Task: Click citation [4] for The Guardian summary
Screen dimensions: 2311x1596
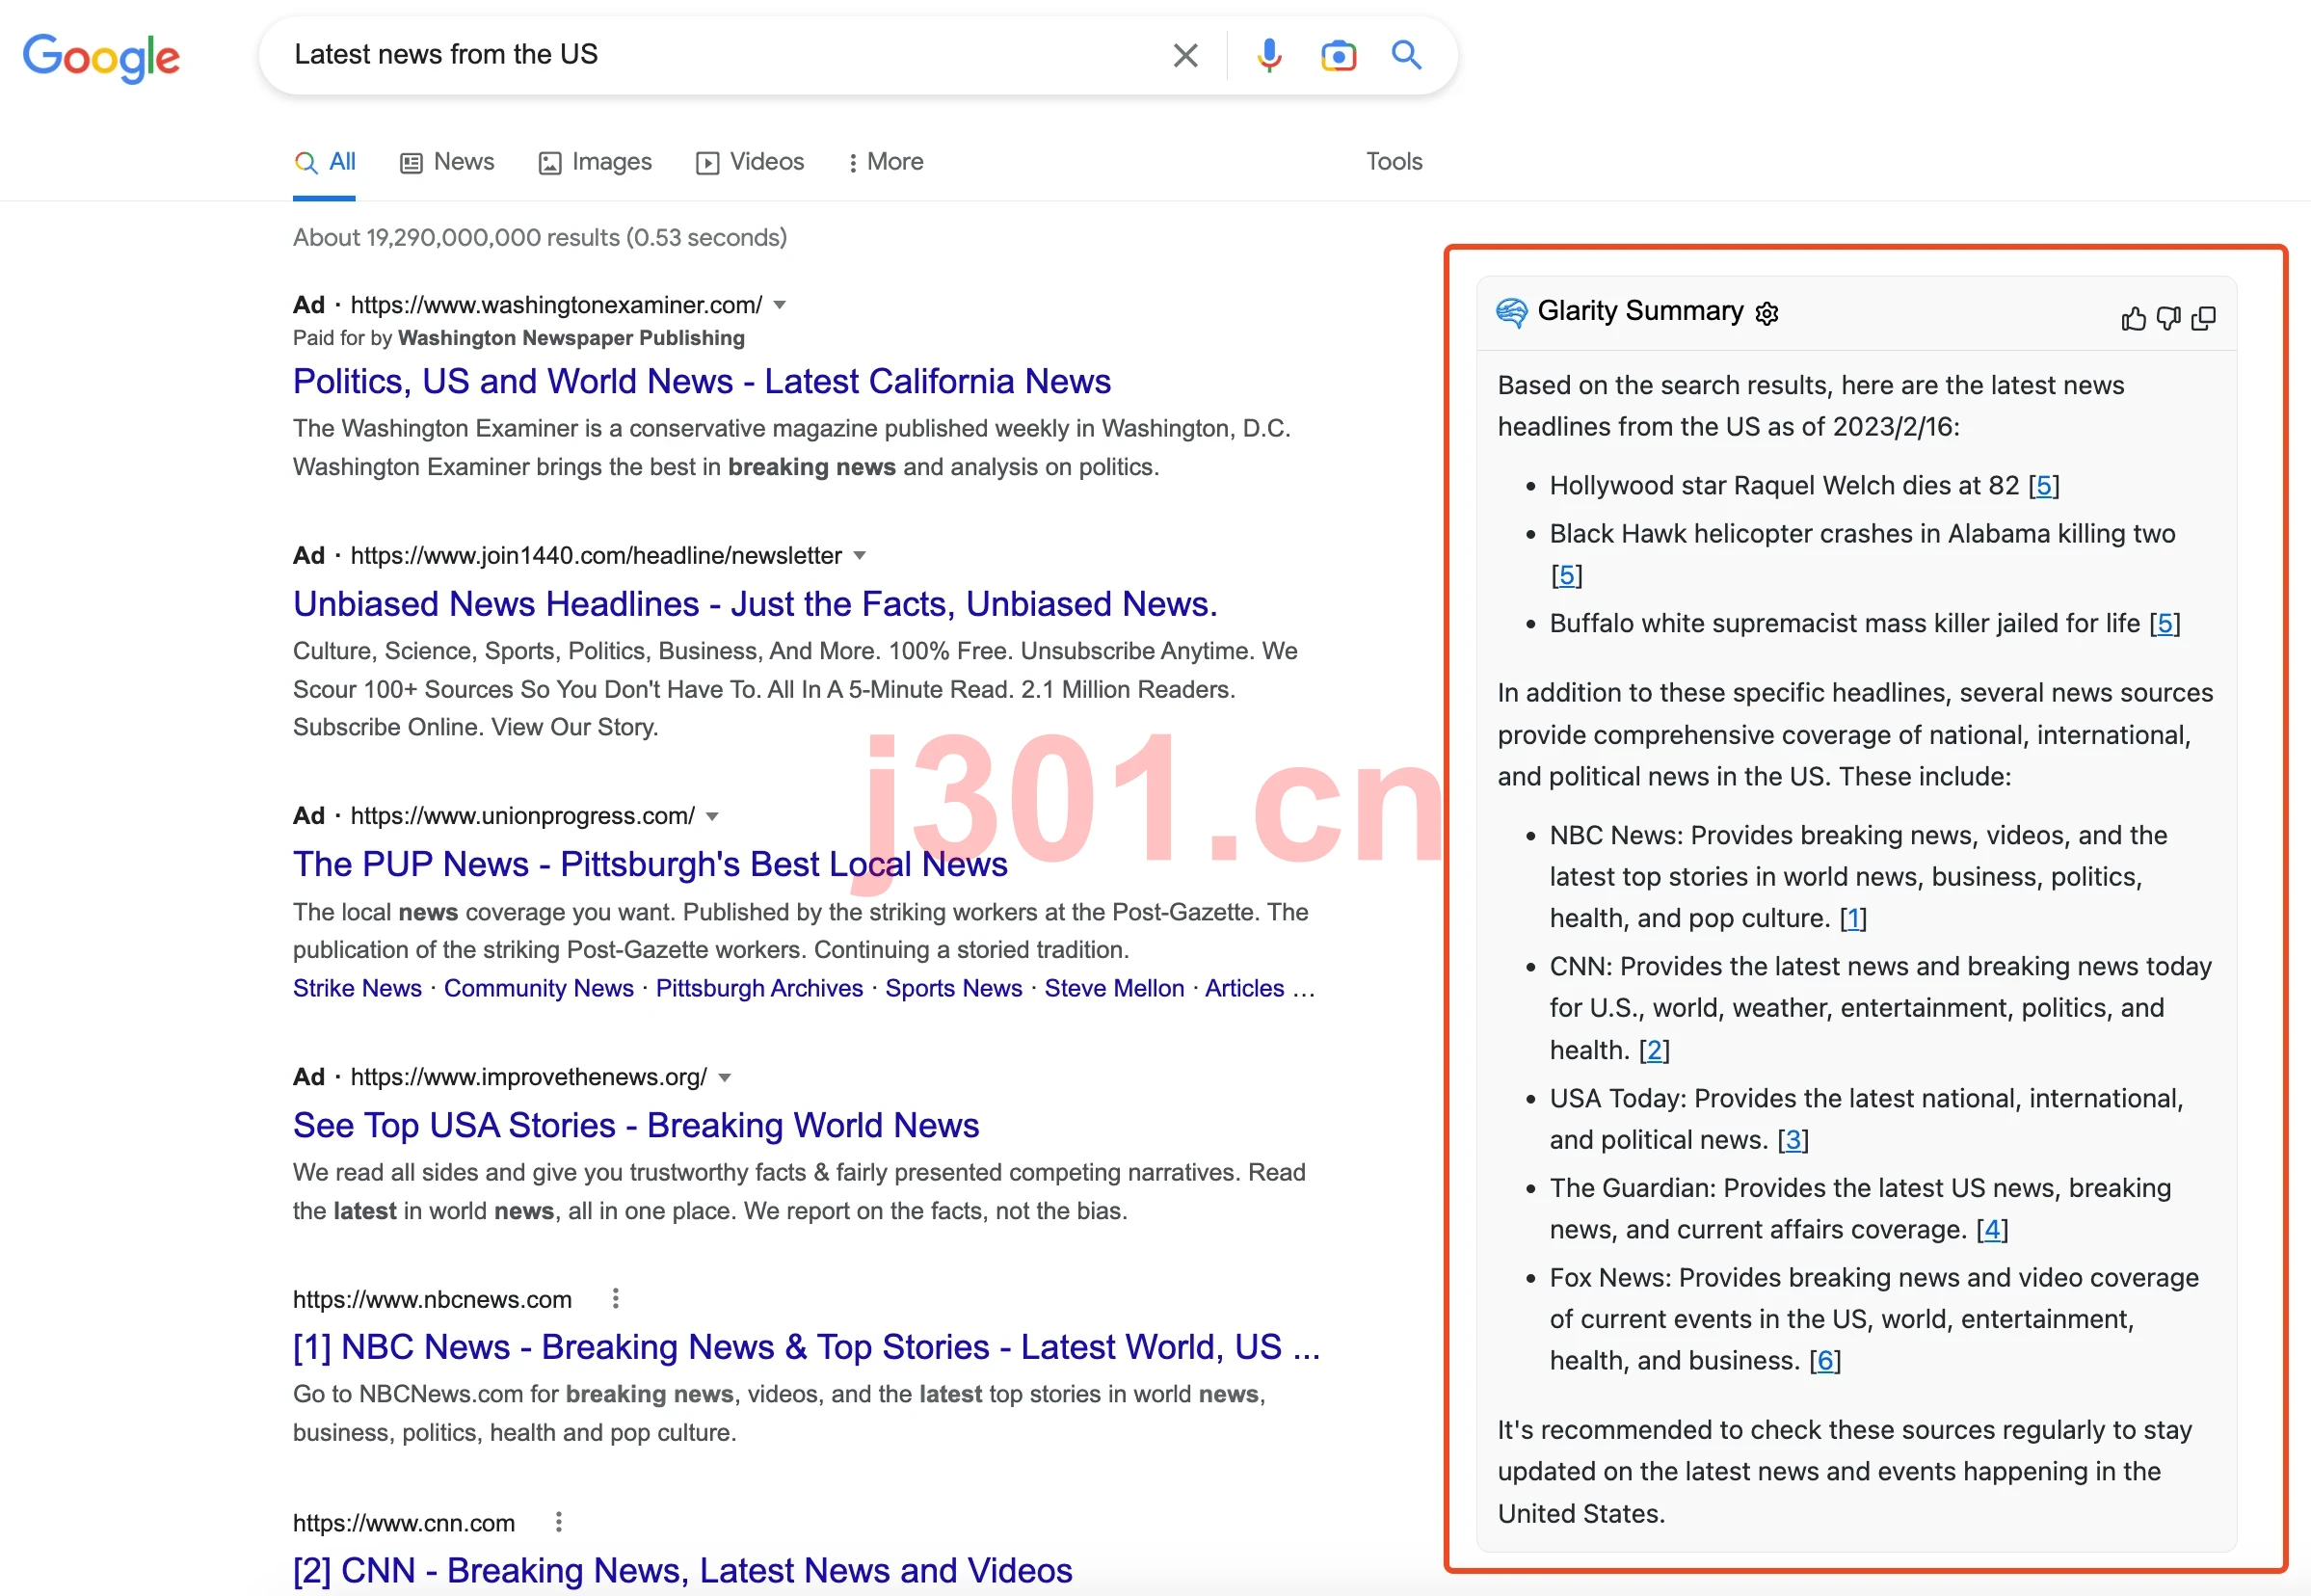Action: [1992, 1229]
